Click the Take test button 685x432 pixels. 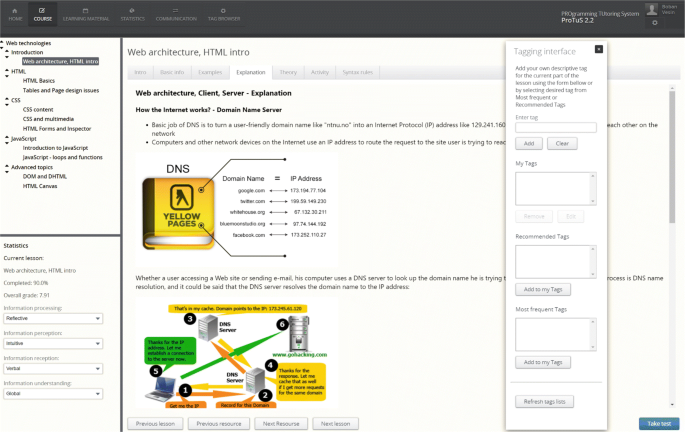pos(659,424)
